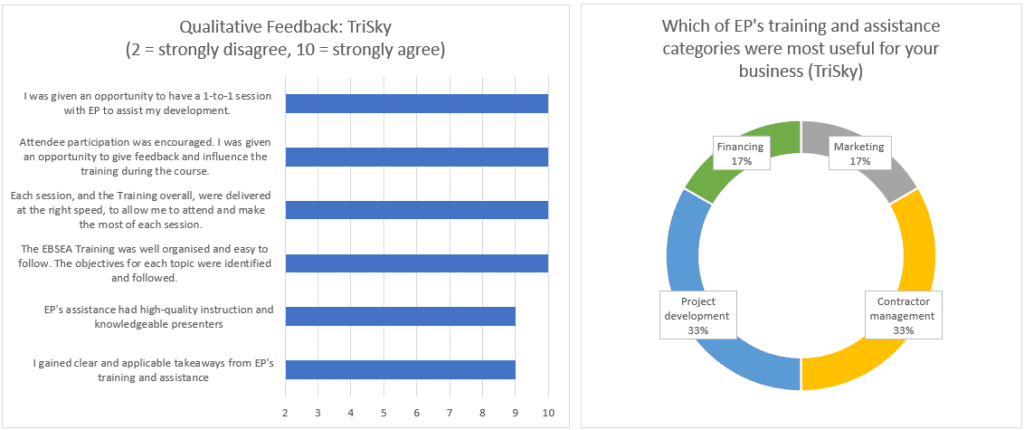This screenshot has width=1024, height=430.
Task: Click axis value 2 on the bar chart
Action: click(286, 412)
